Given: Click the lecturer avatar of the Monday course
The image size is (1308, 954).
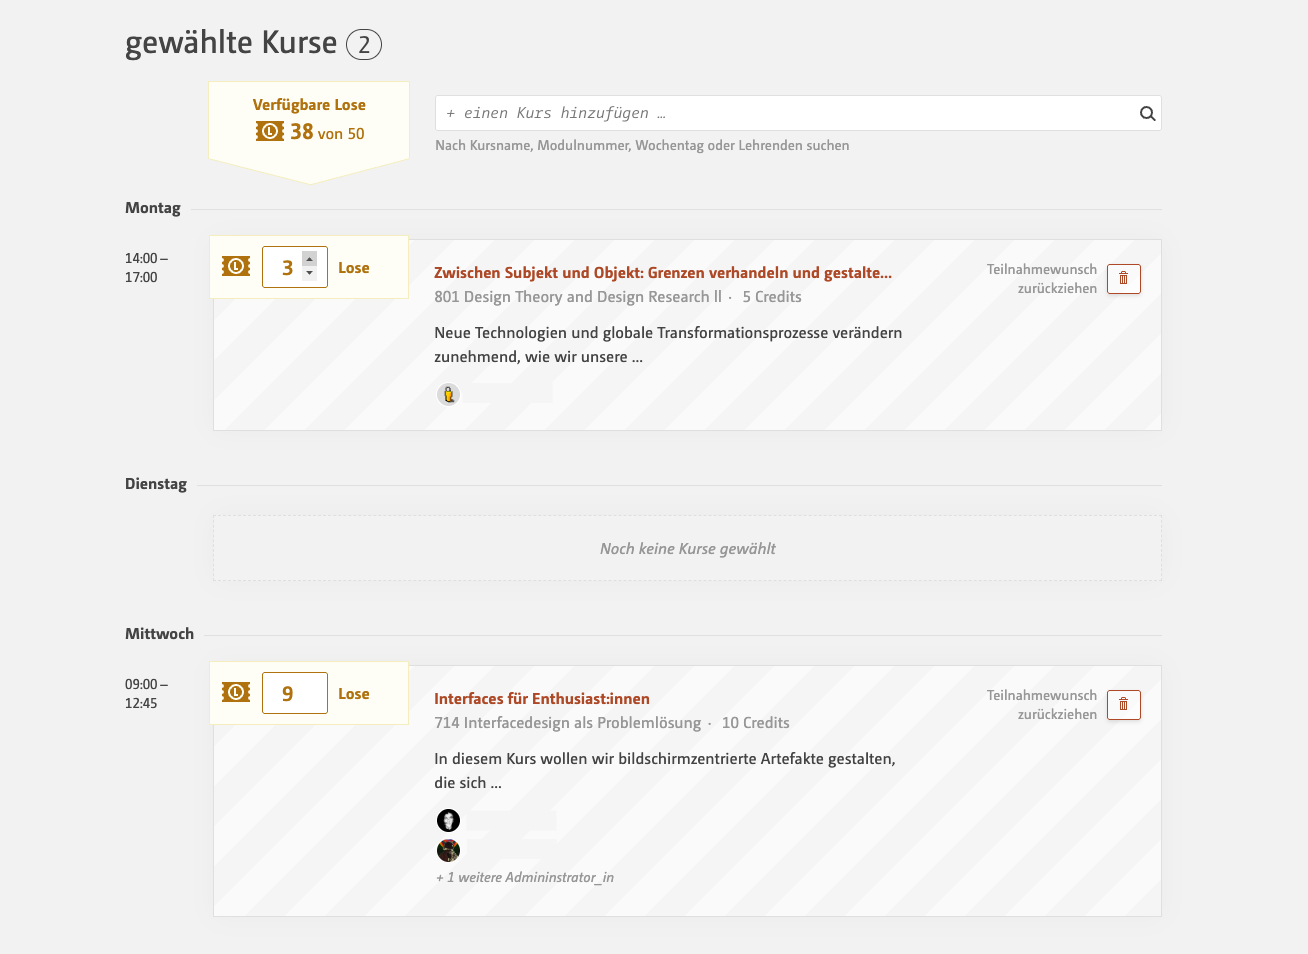Looking at the screenshot, I should pos(449,394).
